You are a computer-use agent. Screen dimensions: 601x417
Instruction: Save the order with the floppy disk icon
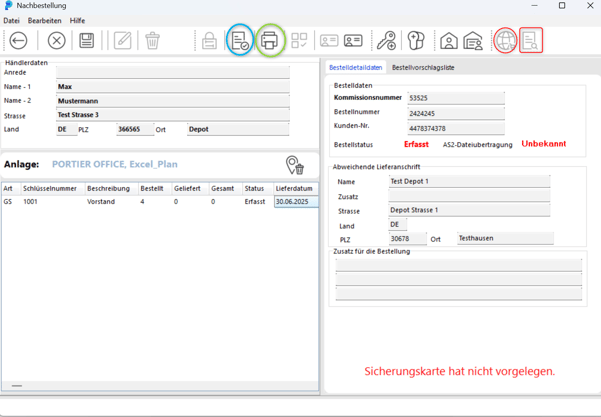click(87, 41)
